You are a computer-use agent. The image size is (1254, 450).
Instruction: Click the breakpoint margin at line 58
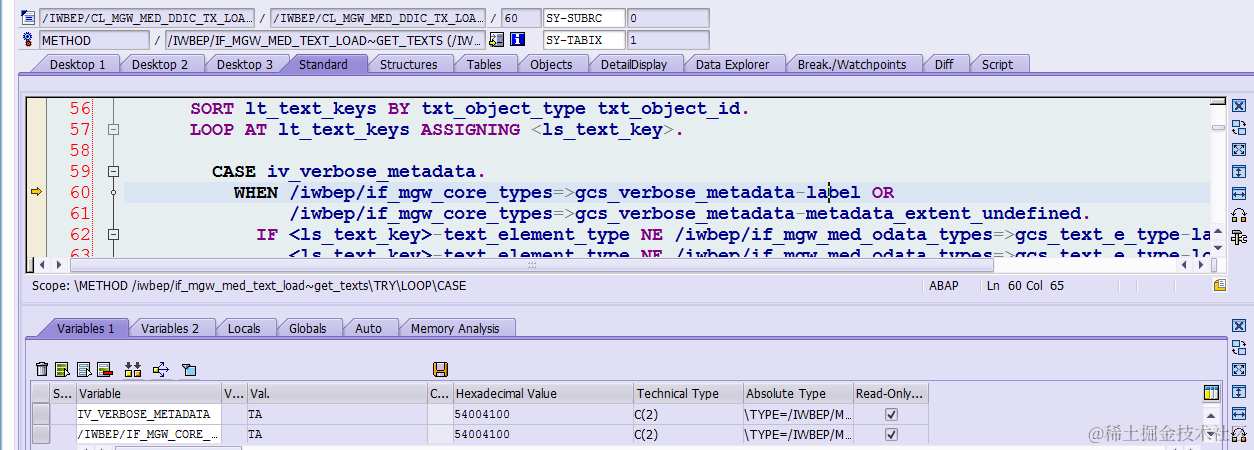click(x=36, y=151)
